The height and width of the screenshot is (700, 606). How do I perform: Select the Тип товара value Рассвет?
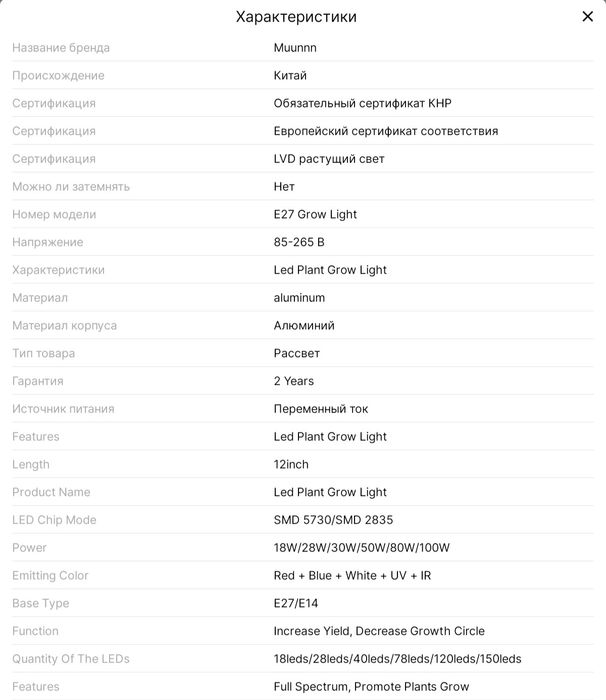299,353
